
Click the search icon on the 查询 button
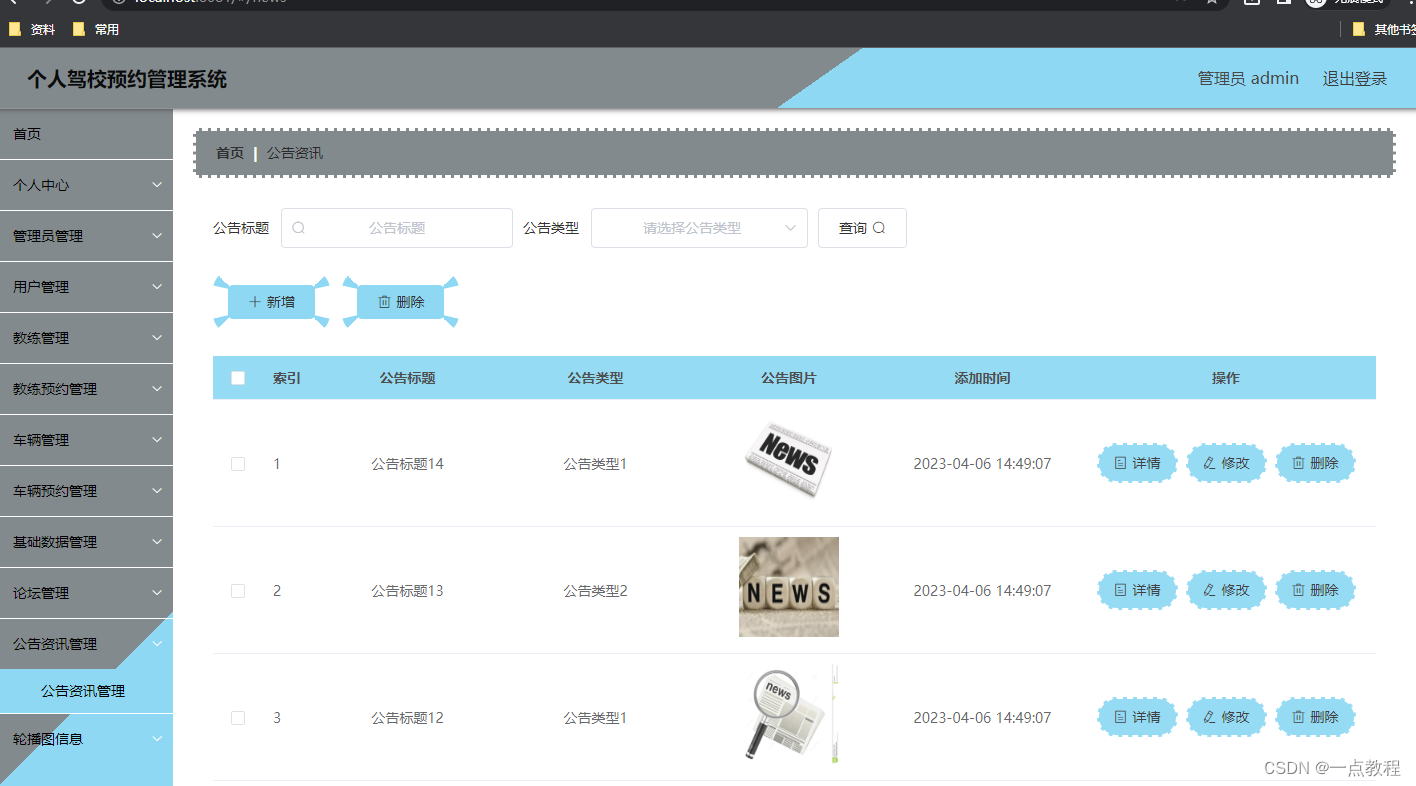click(x=875, y=227)
